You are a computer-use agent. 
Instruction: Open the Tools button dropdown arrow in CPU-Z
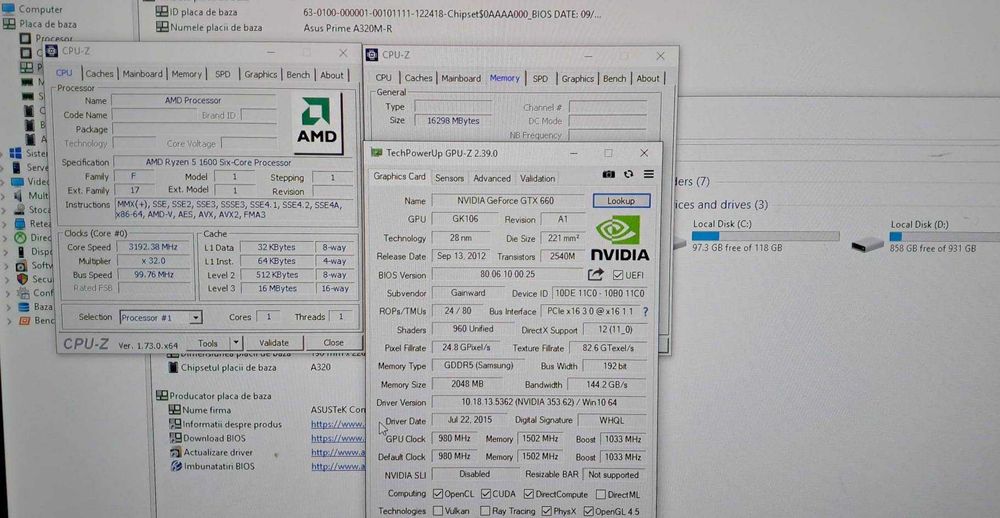point(236,343)
